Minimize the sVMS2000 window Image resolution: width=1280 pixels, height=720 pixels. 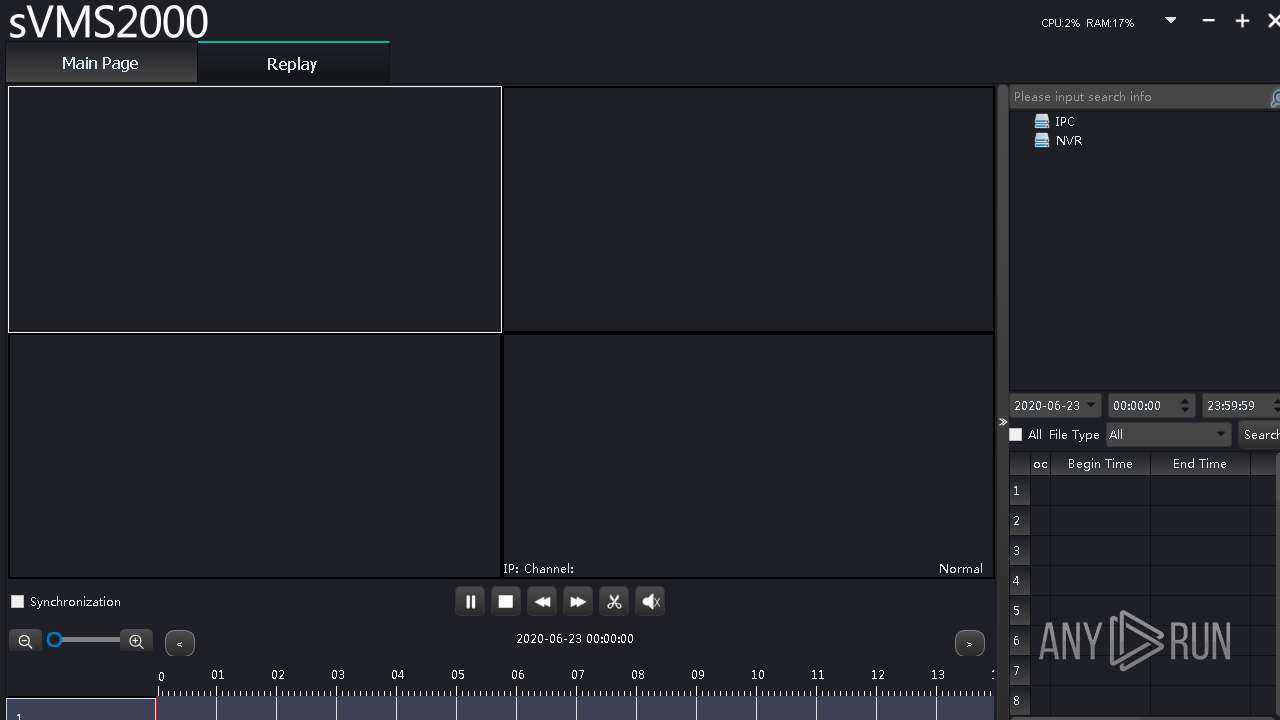pyautogui.click(x=1209, y=20)
